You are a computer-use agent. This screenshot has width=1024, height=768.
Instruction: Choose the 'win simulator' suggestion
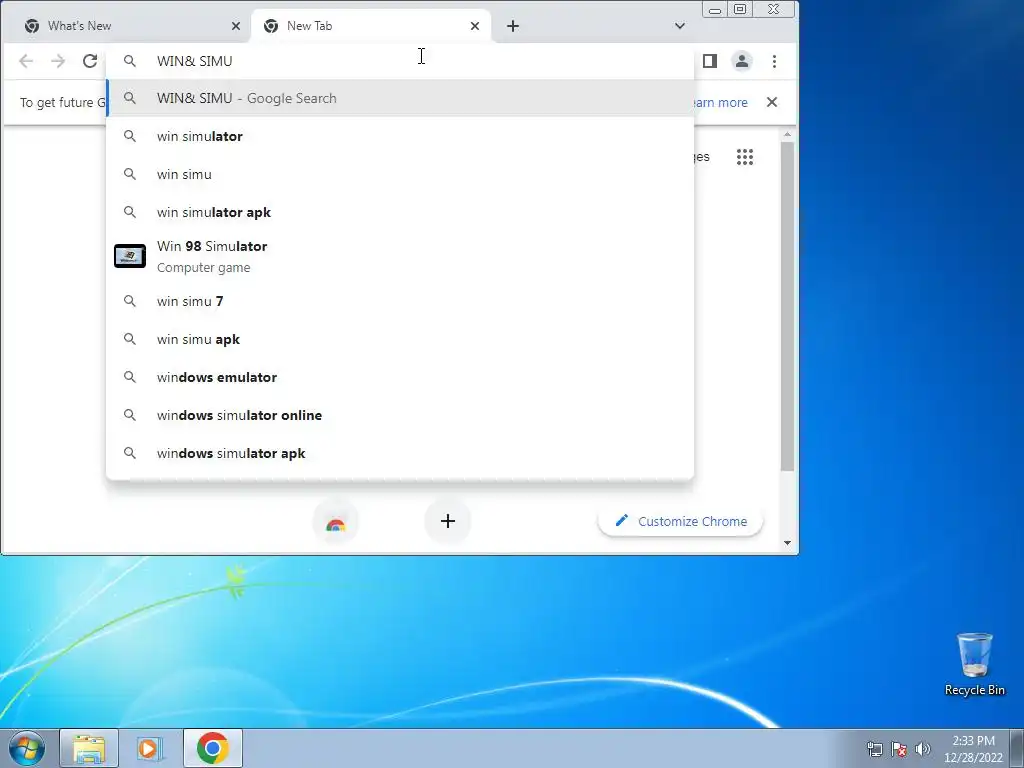[400, 136]
